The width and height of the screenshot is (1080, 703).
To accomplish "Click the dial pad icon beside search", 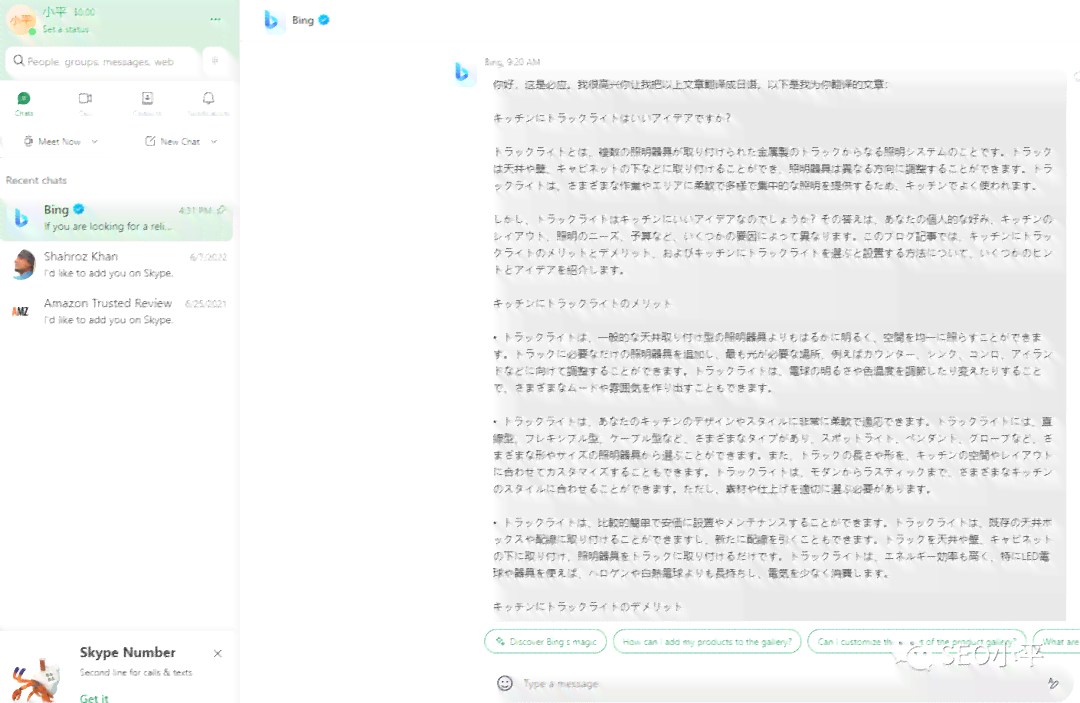I will (216, 61).
